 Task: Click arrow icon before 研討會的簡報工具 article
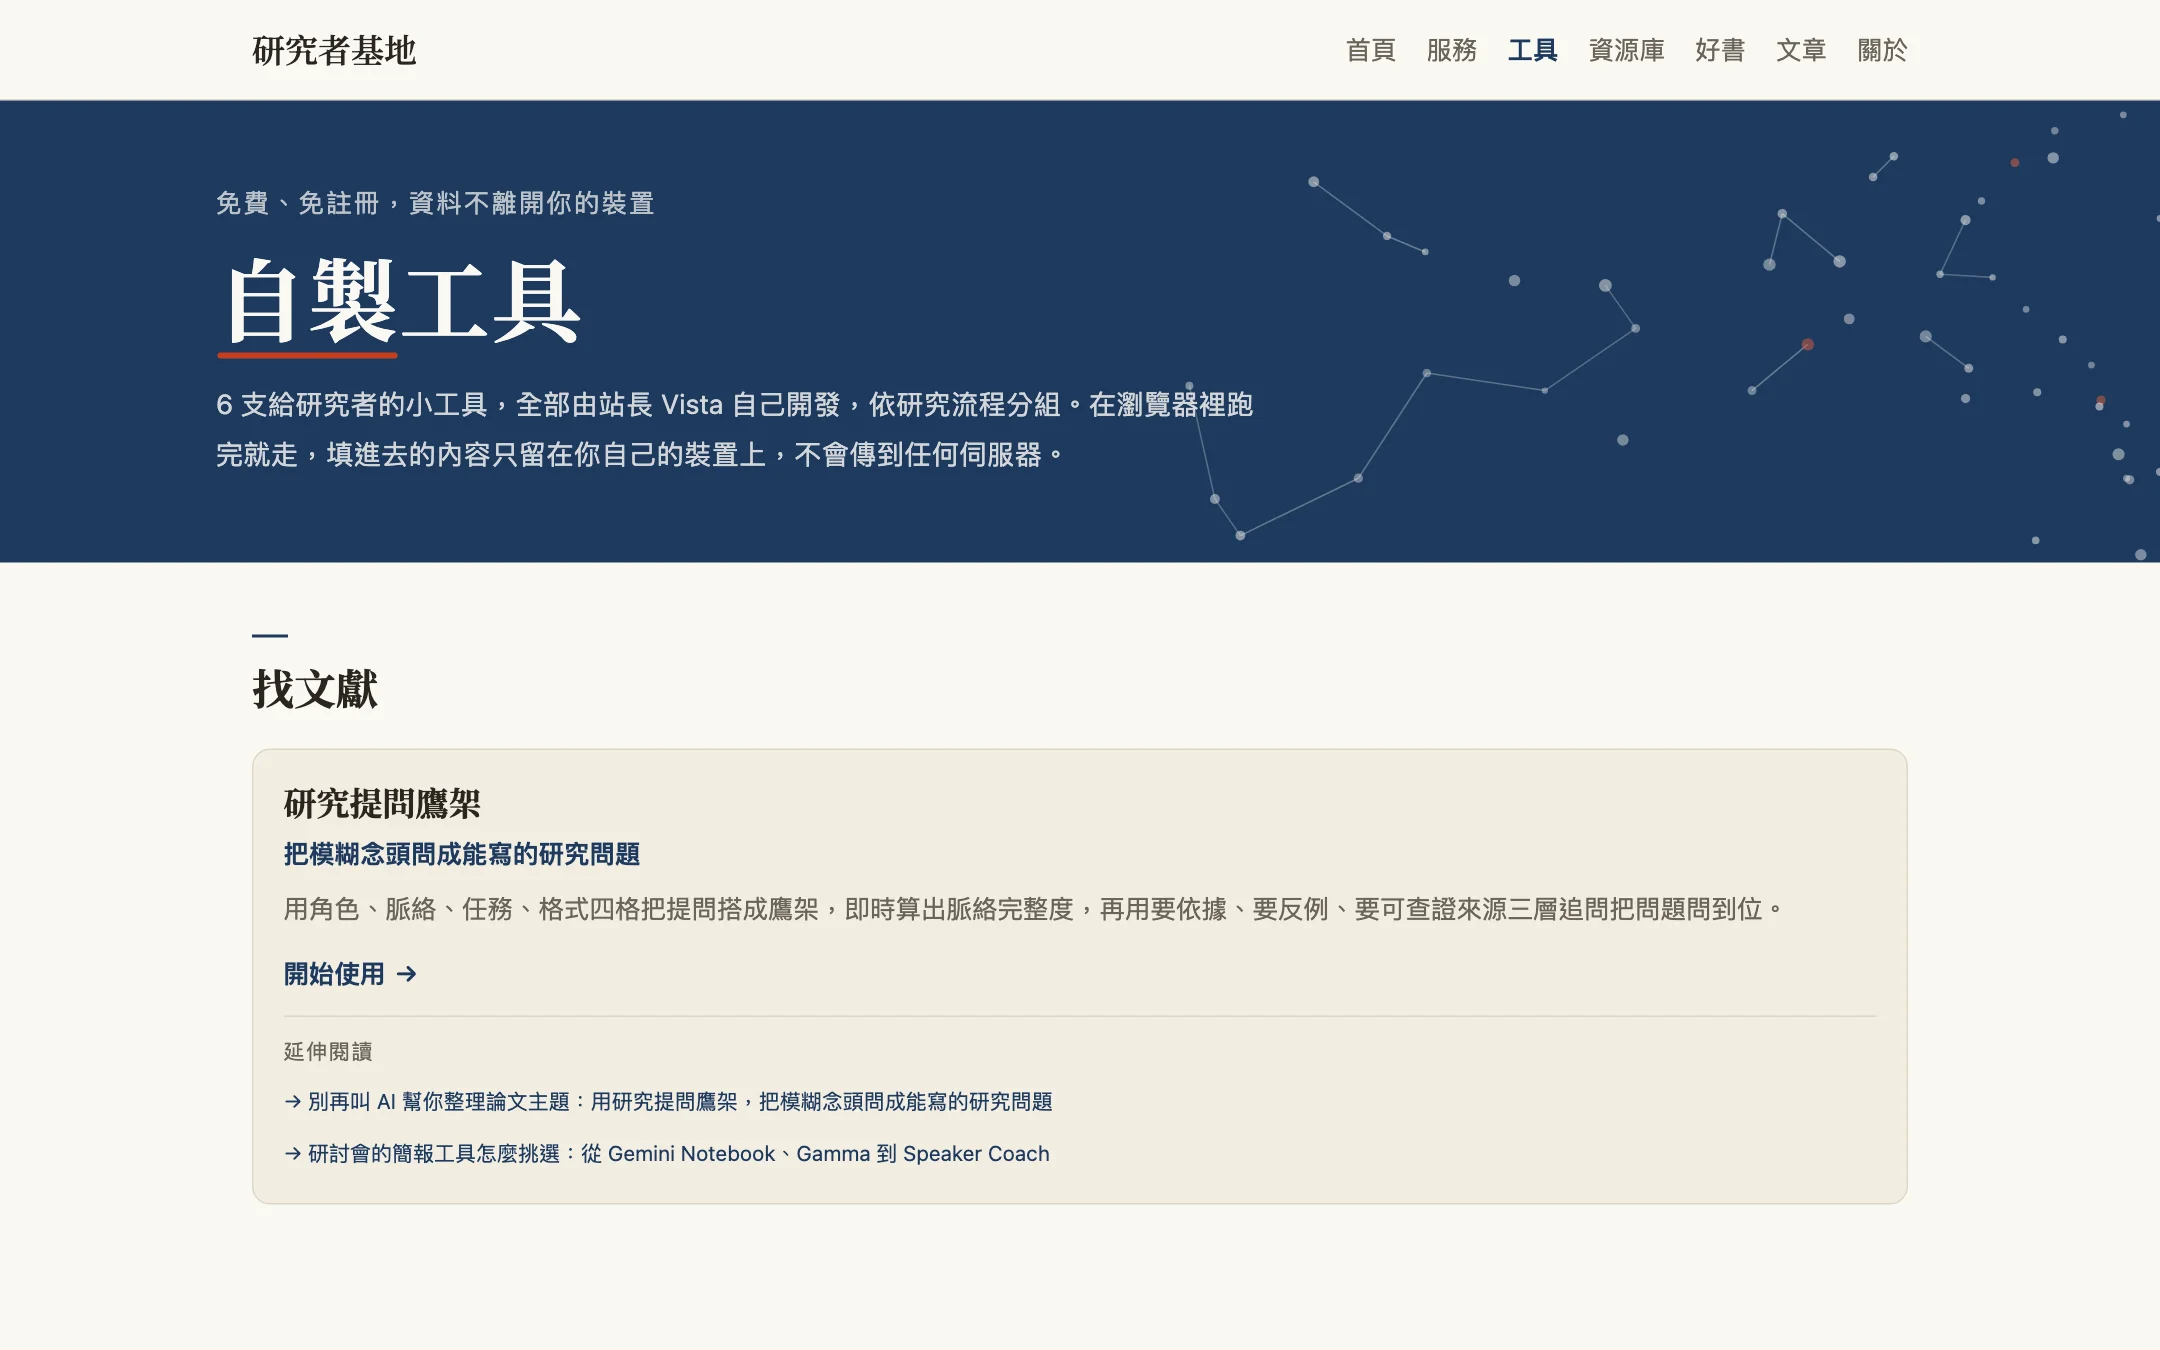(293, 1154)
